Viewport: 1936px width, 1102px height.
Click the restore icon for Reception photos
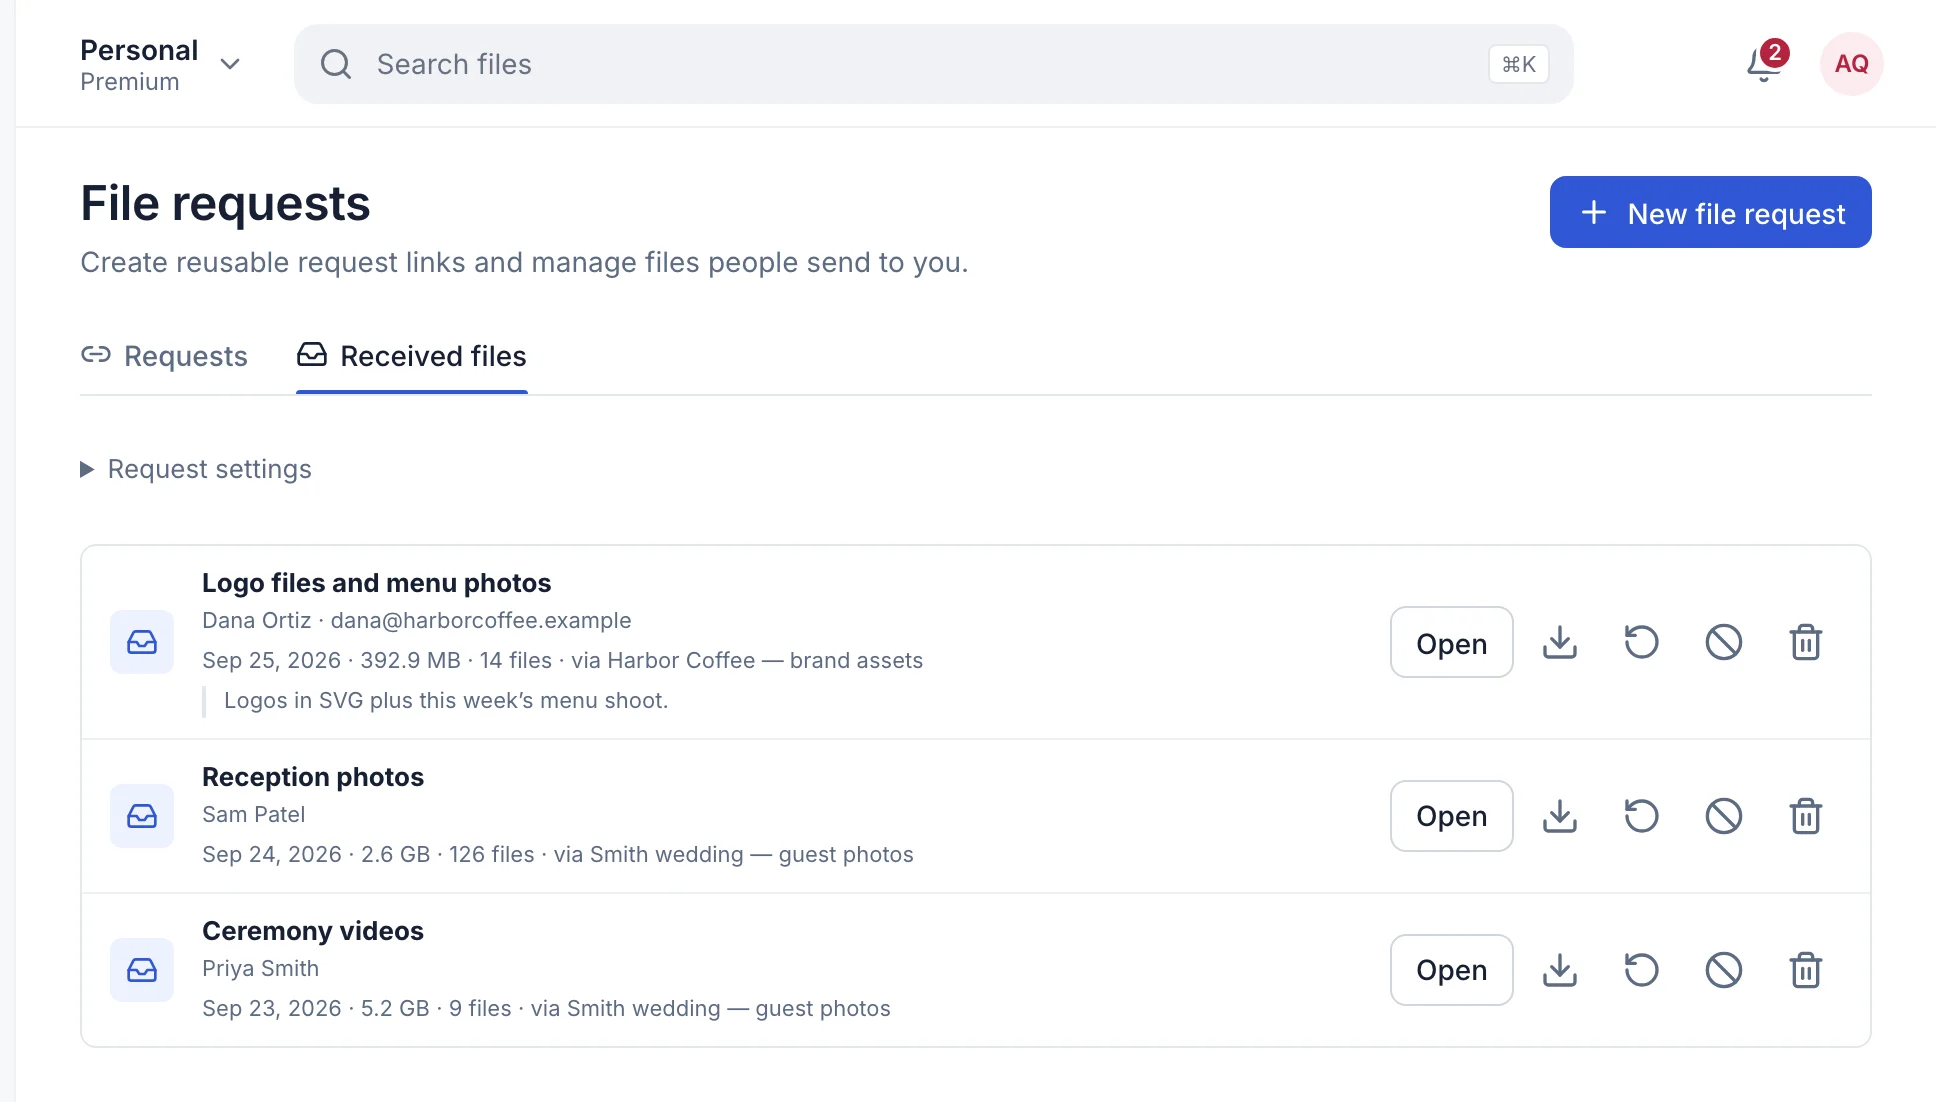pyautogui.click(x=1642, y=816)
